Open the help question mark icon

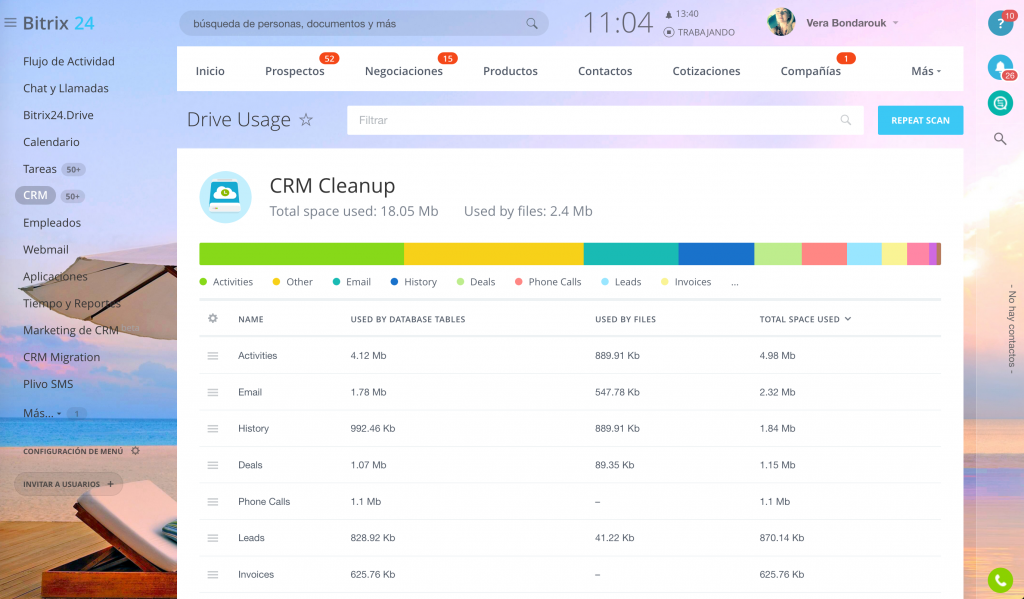(x=1000, y=23)
